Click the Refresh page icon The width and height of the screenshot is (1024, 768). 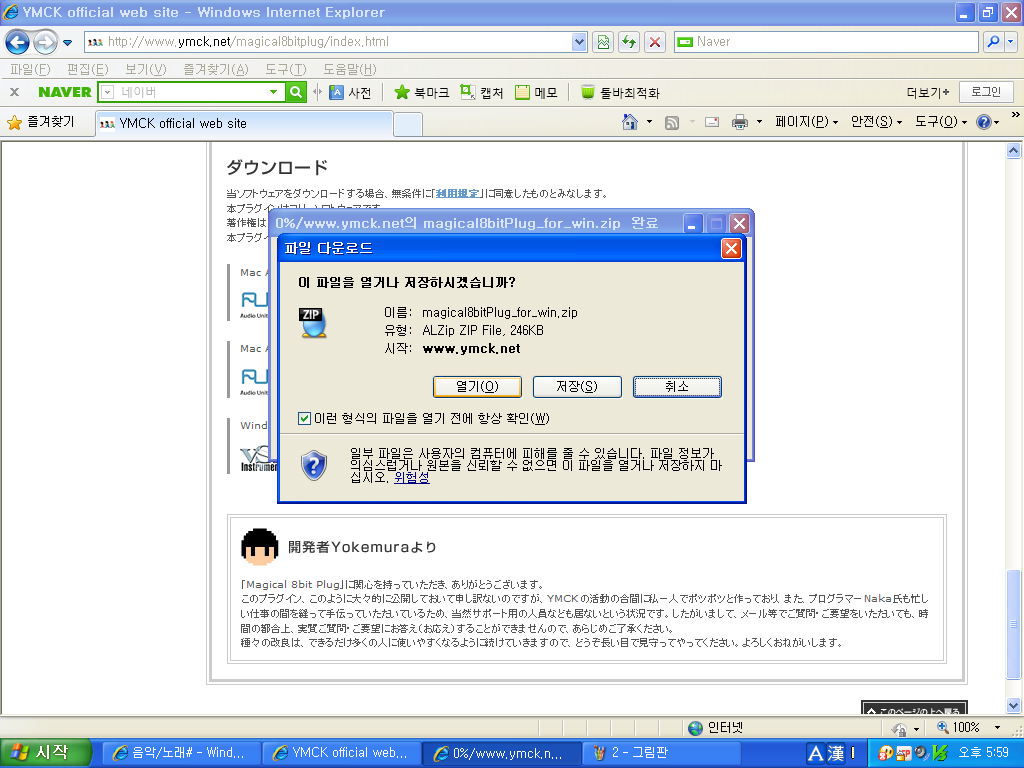pyautogui.click(x=629, y=42)
